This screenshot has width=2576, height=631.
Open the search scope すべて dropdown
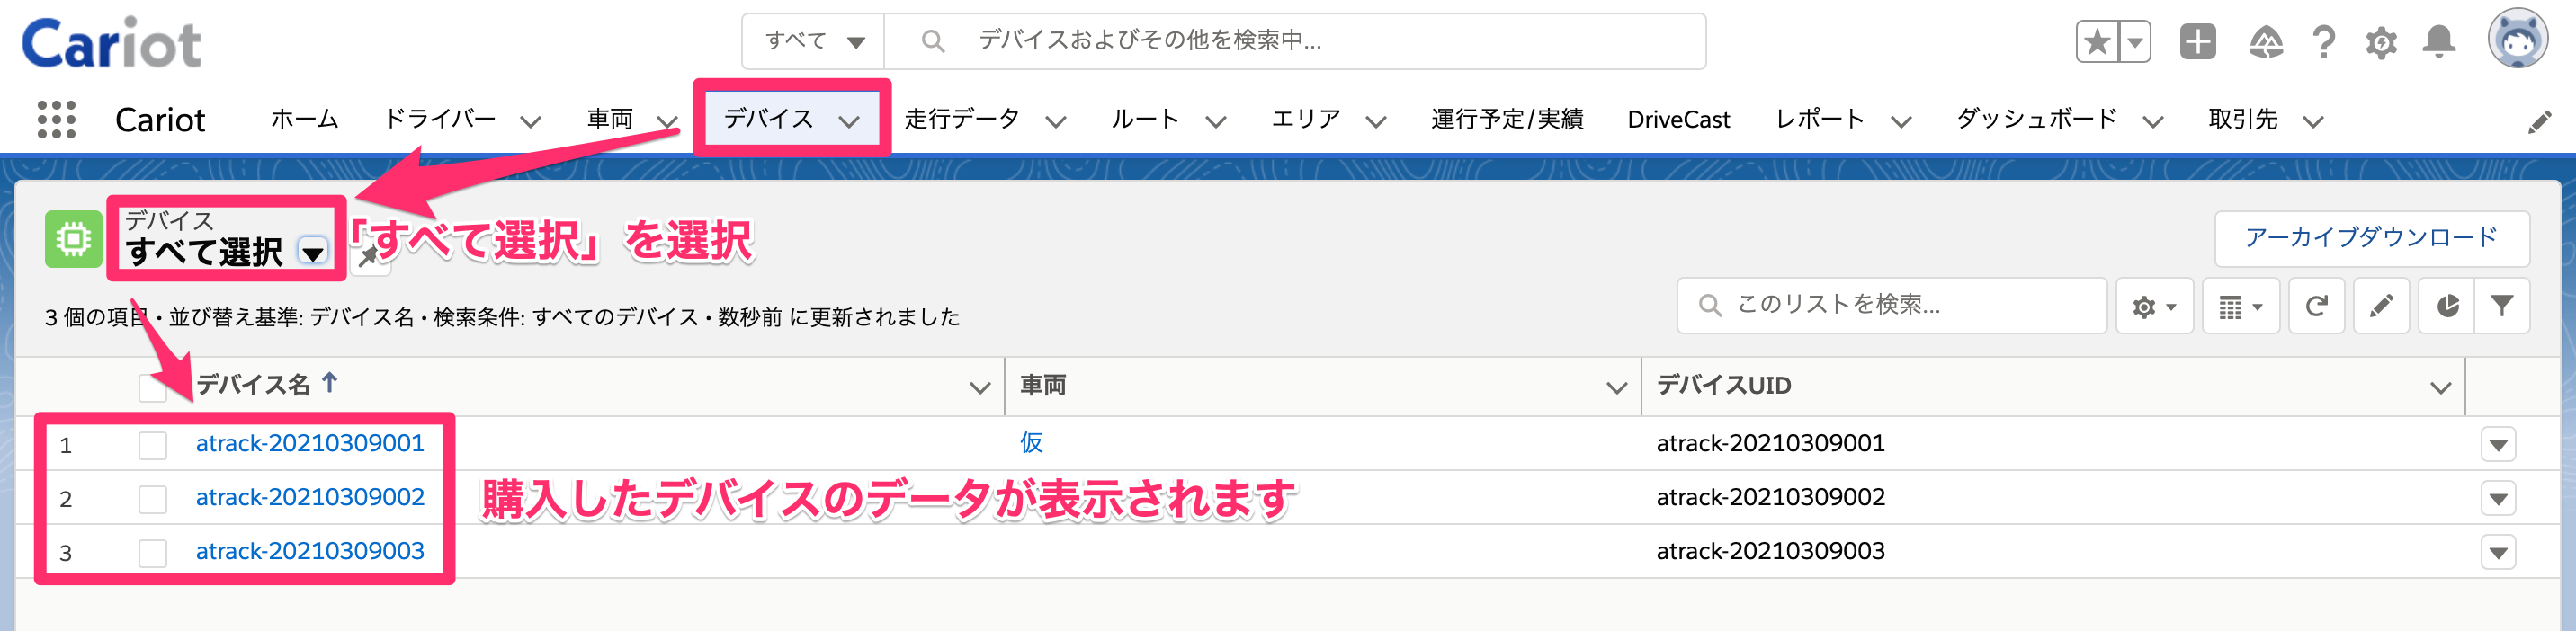813,41
